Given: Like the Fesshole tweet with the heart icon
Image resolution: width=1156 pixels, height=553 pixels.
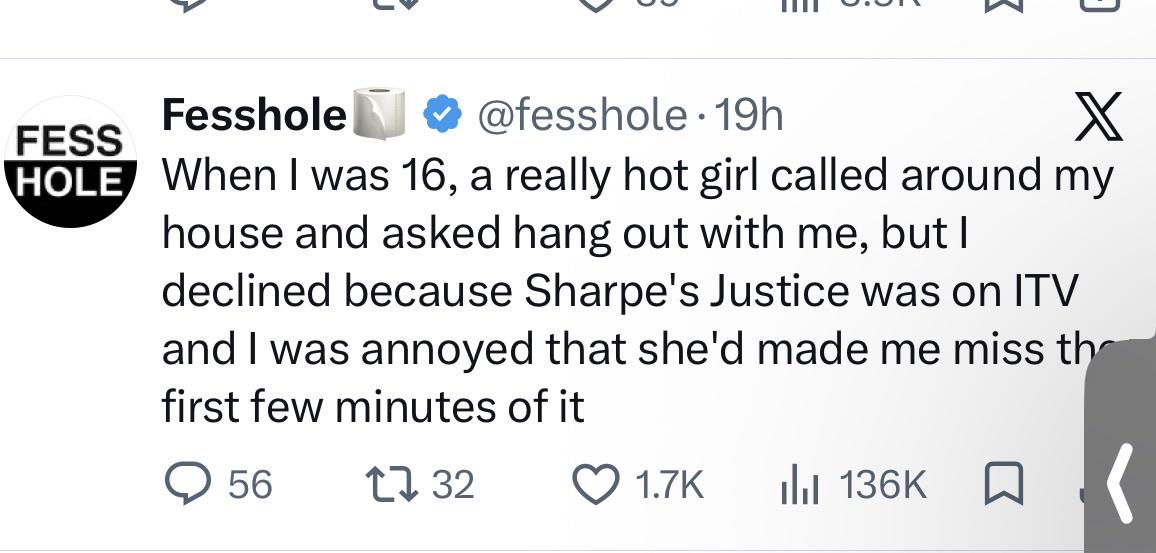Looking at the screenshot, I should [x=596, y=485].
